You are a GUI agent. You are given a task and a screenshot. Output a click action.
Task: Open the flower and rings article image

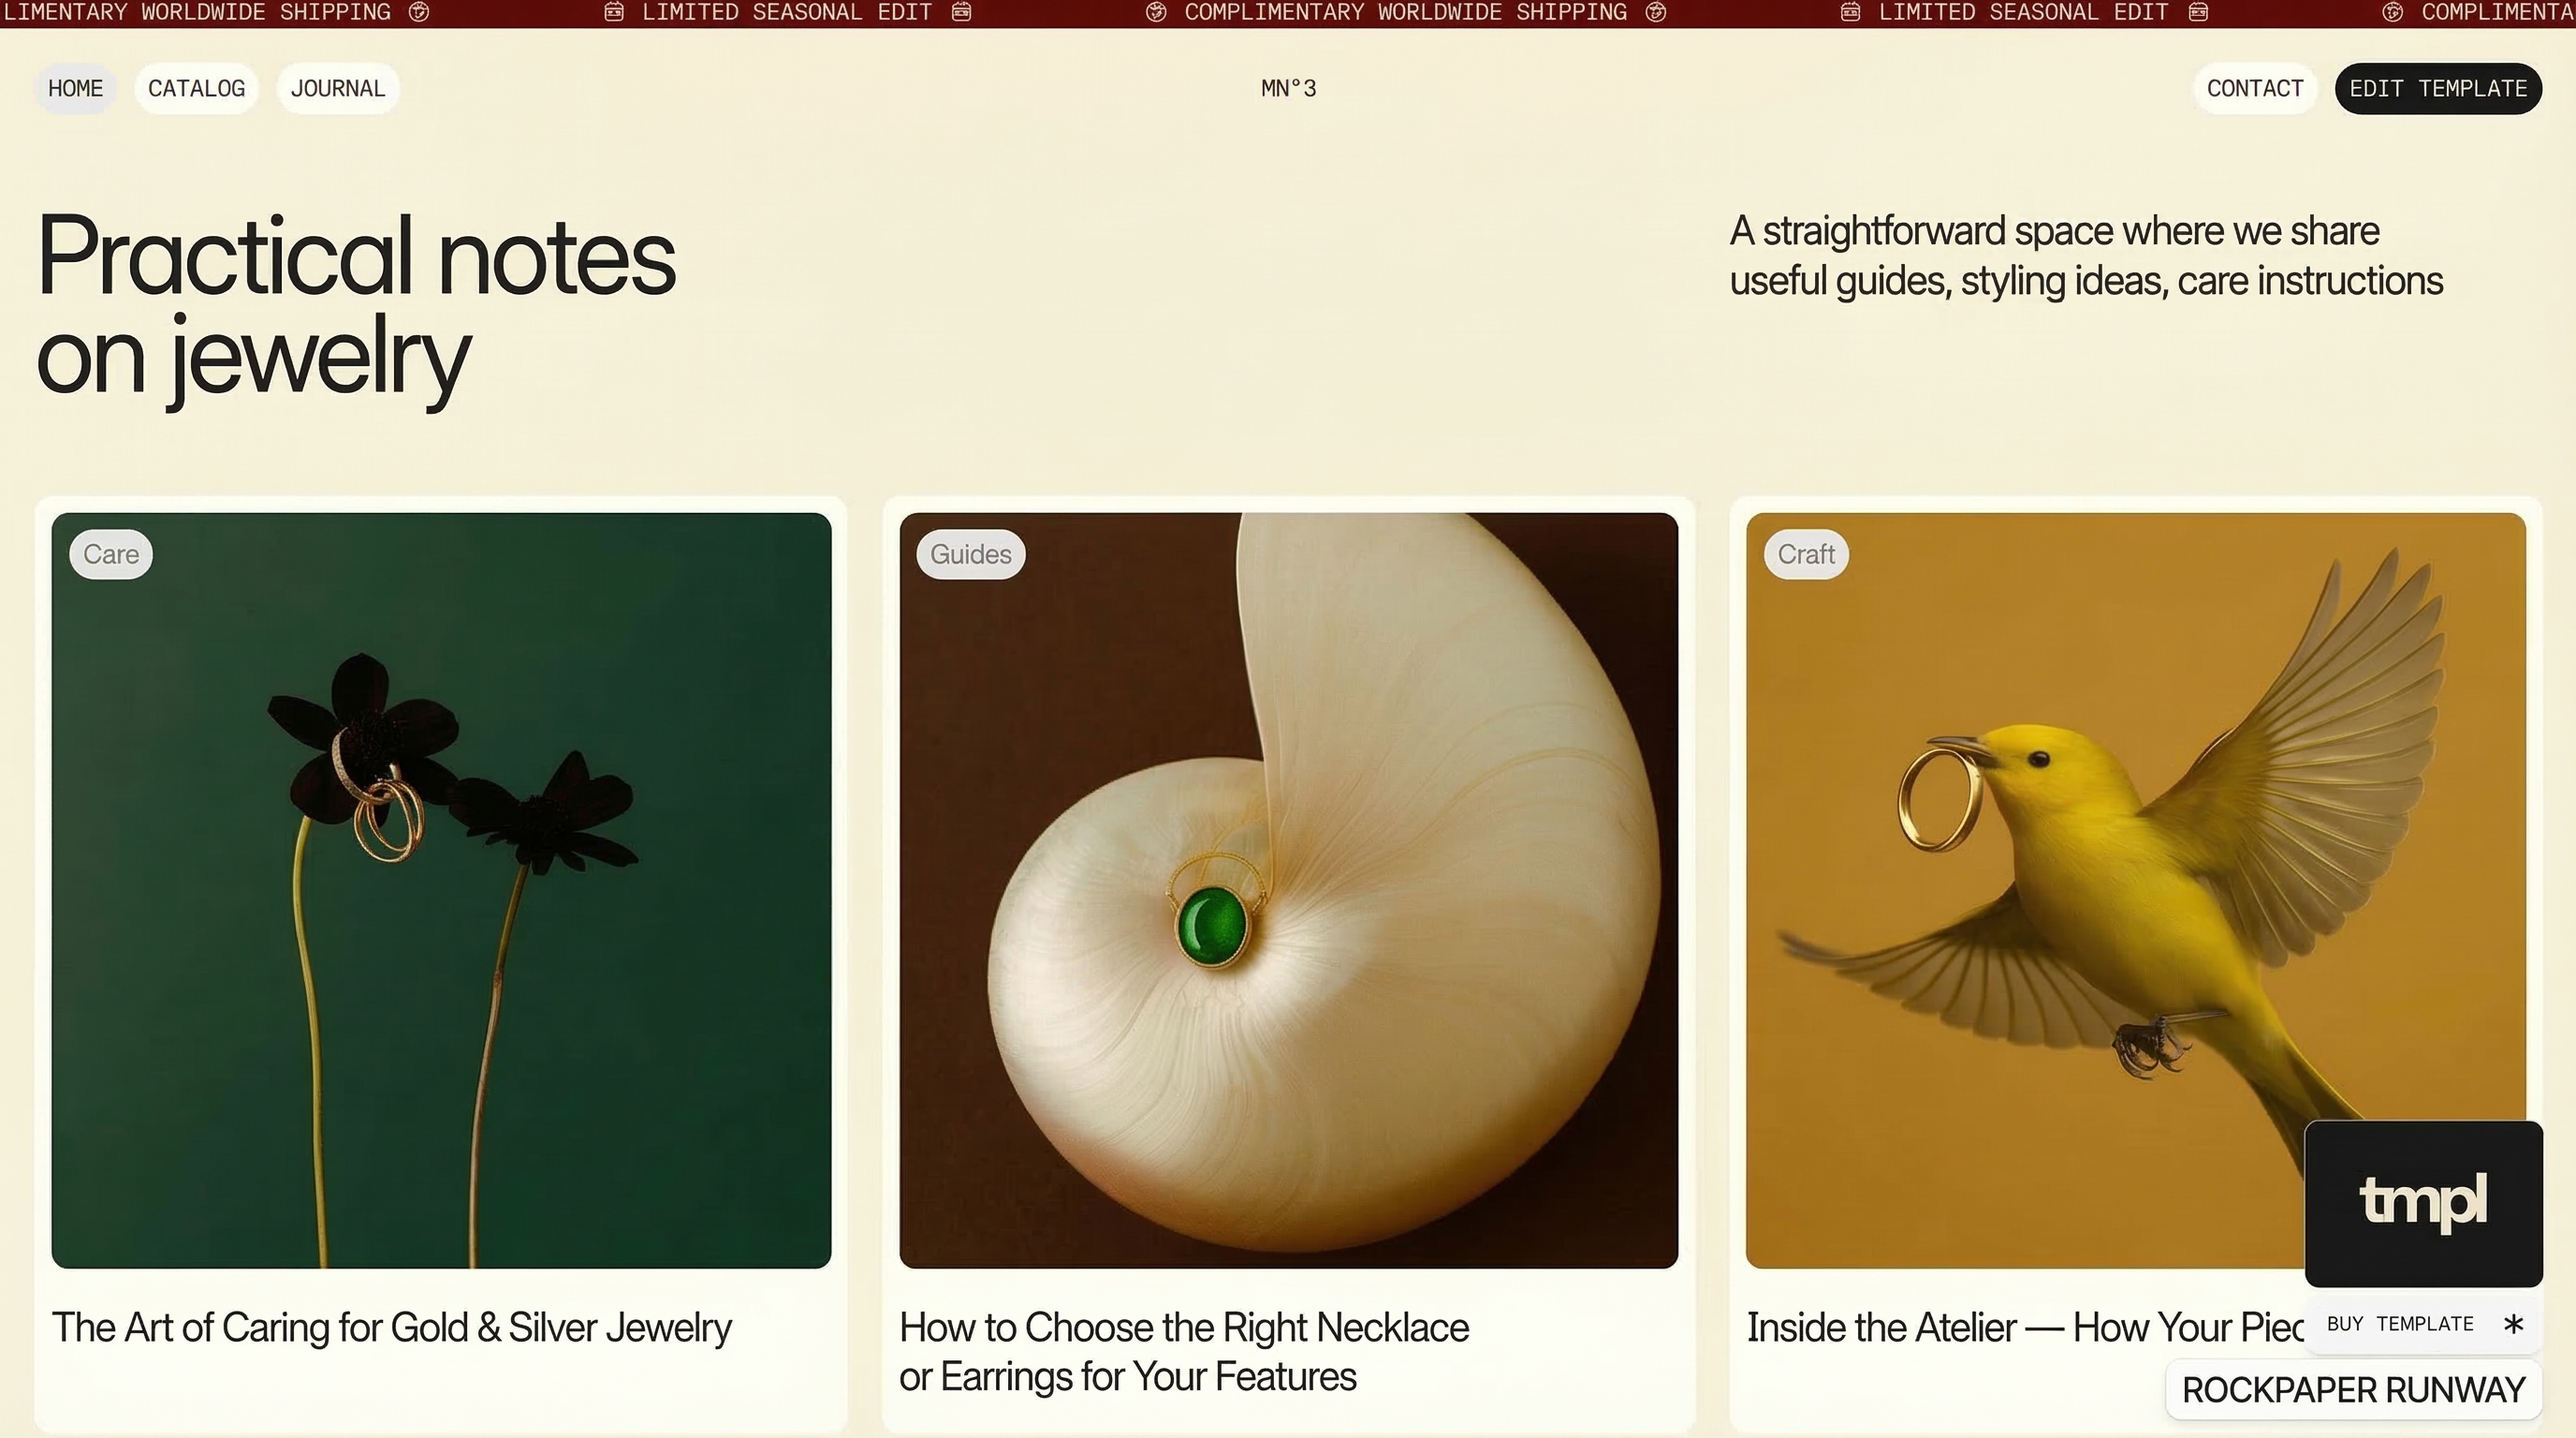(x=441, y=890)
